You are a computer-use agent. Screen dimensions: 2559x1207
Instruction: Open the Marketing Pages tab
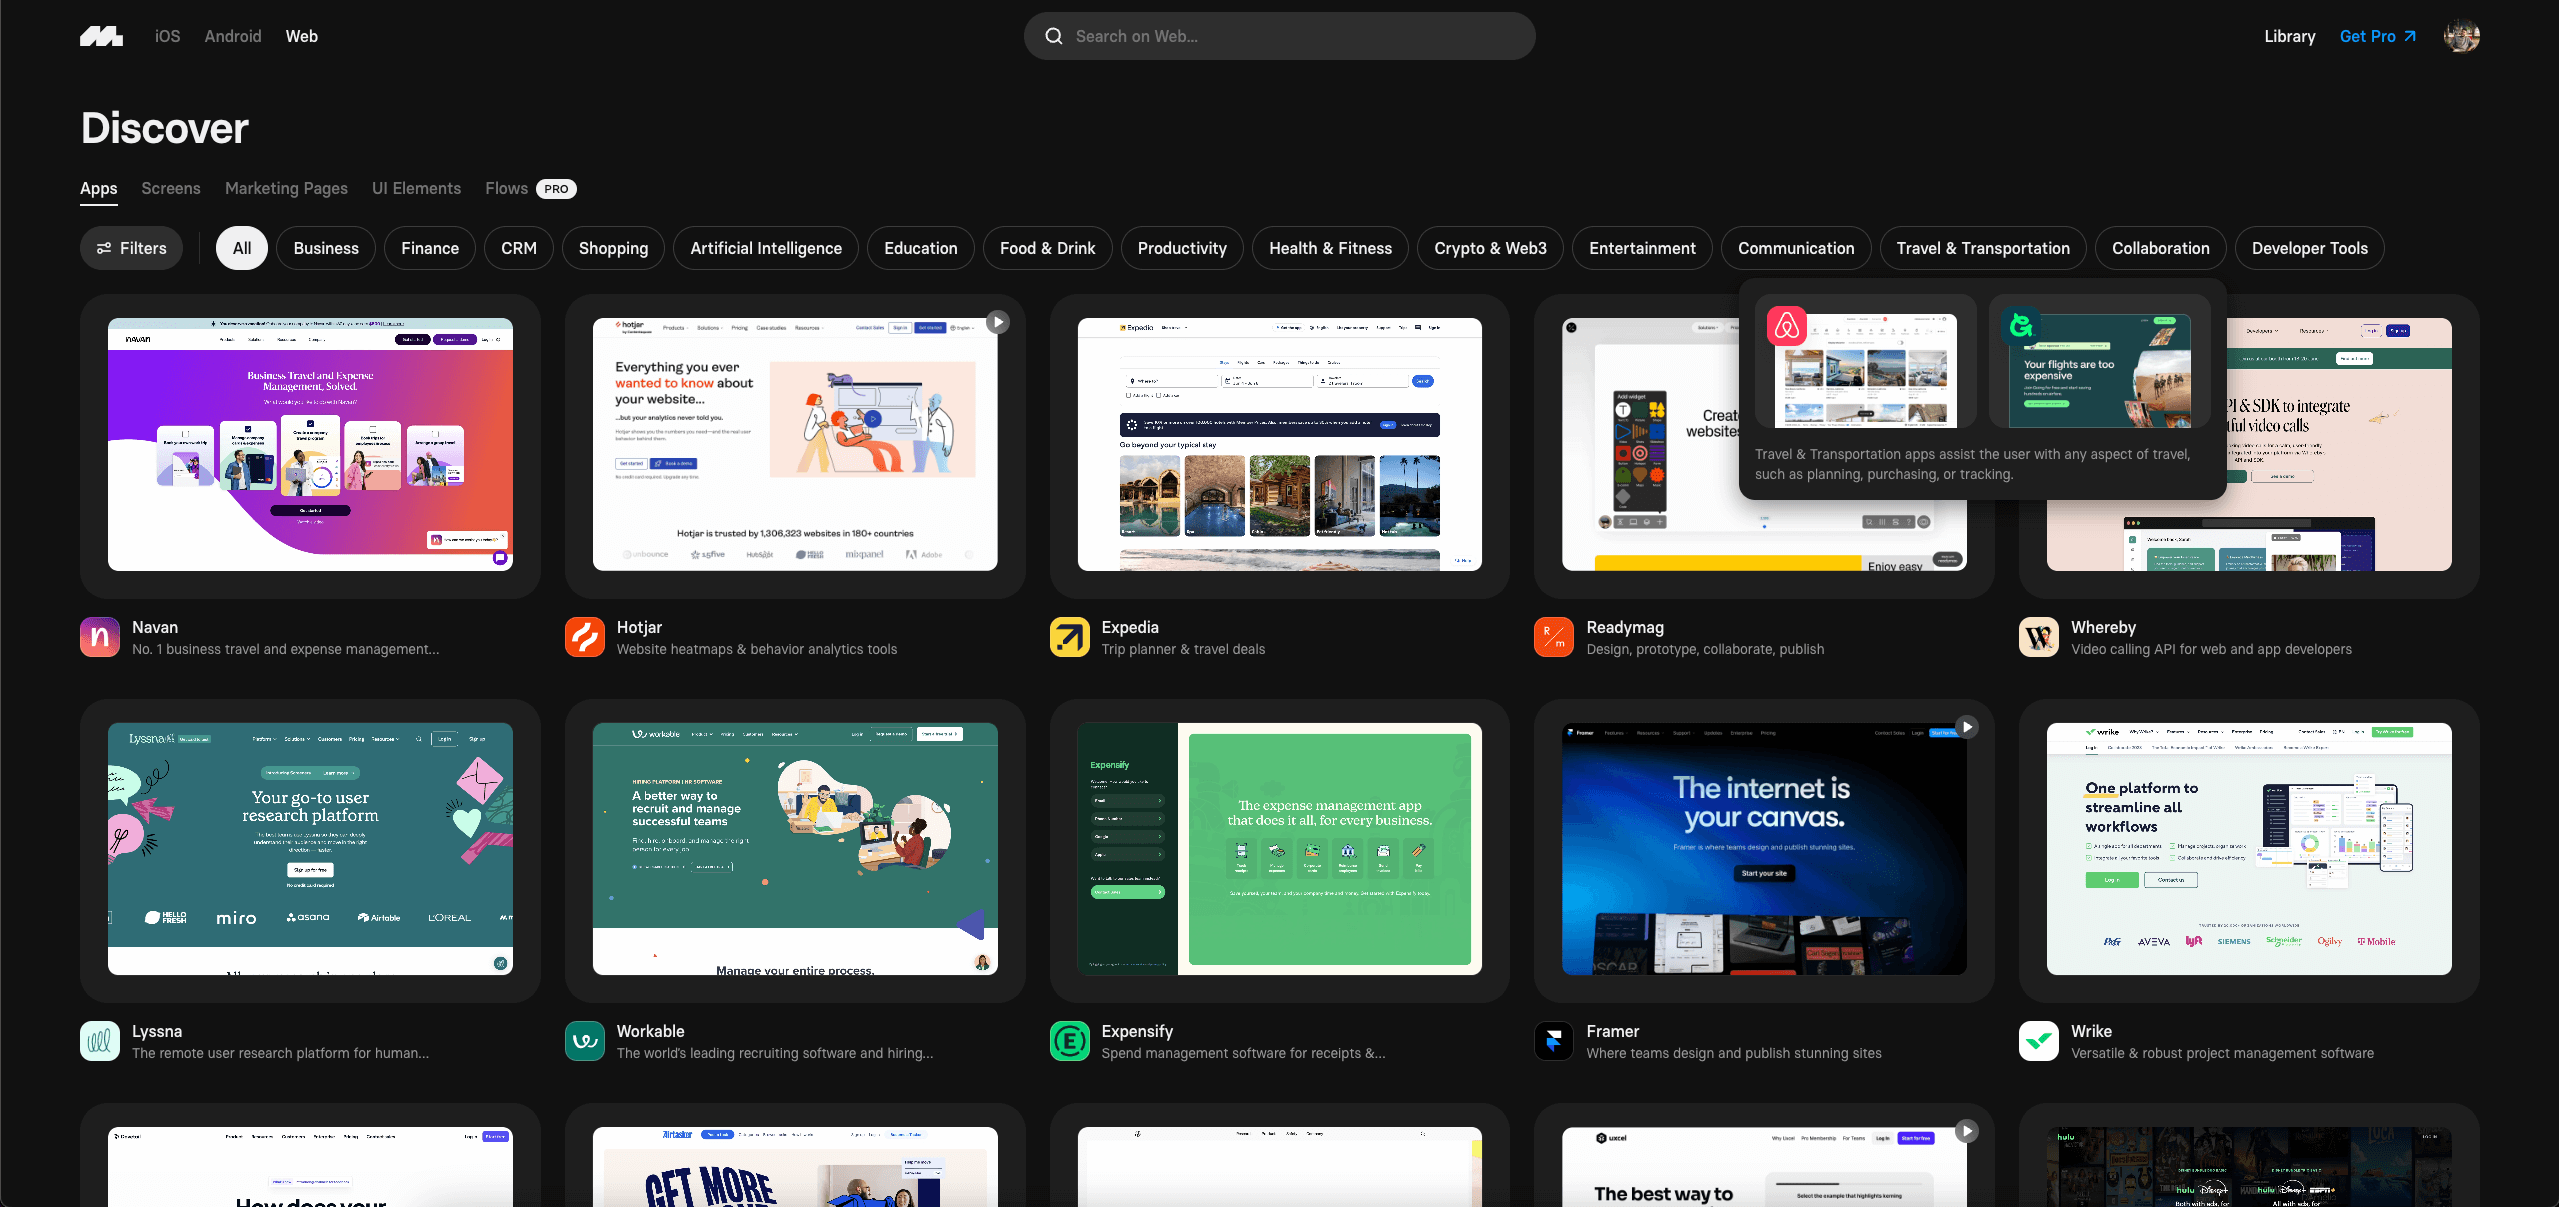coord(286,188)
